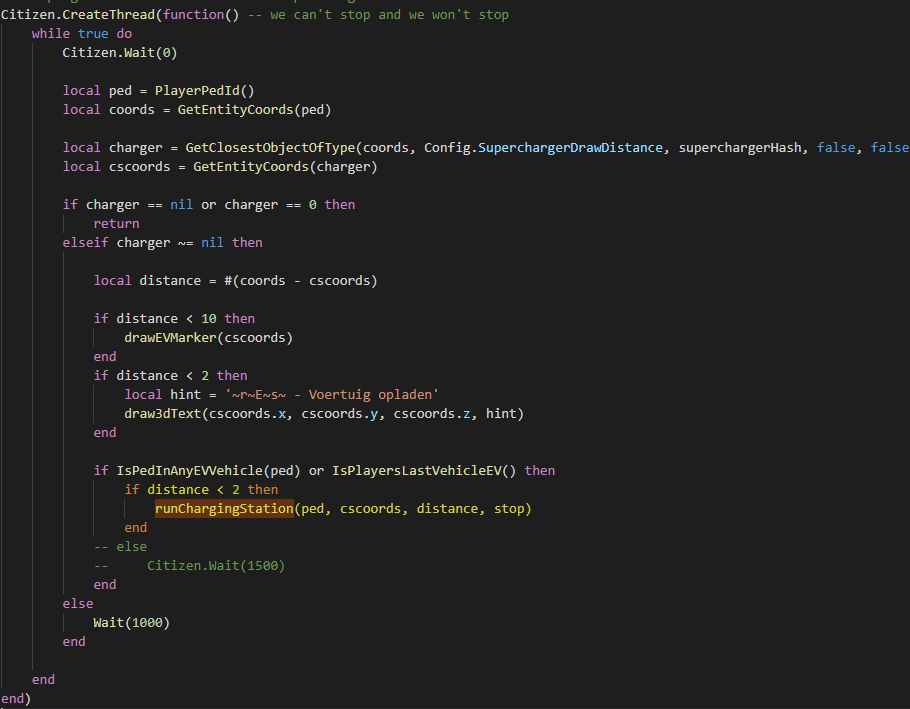Click the return keyword
Screen dimensions: 910x709
click(116, 223)
